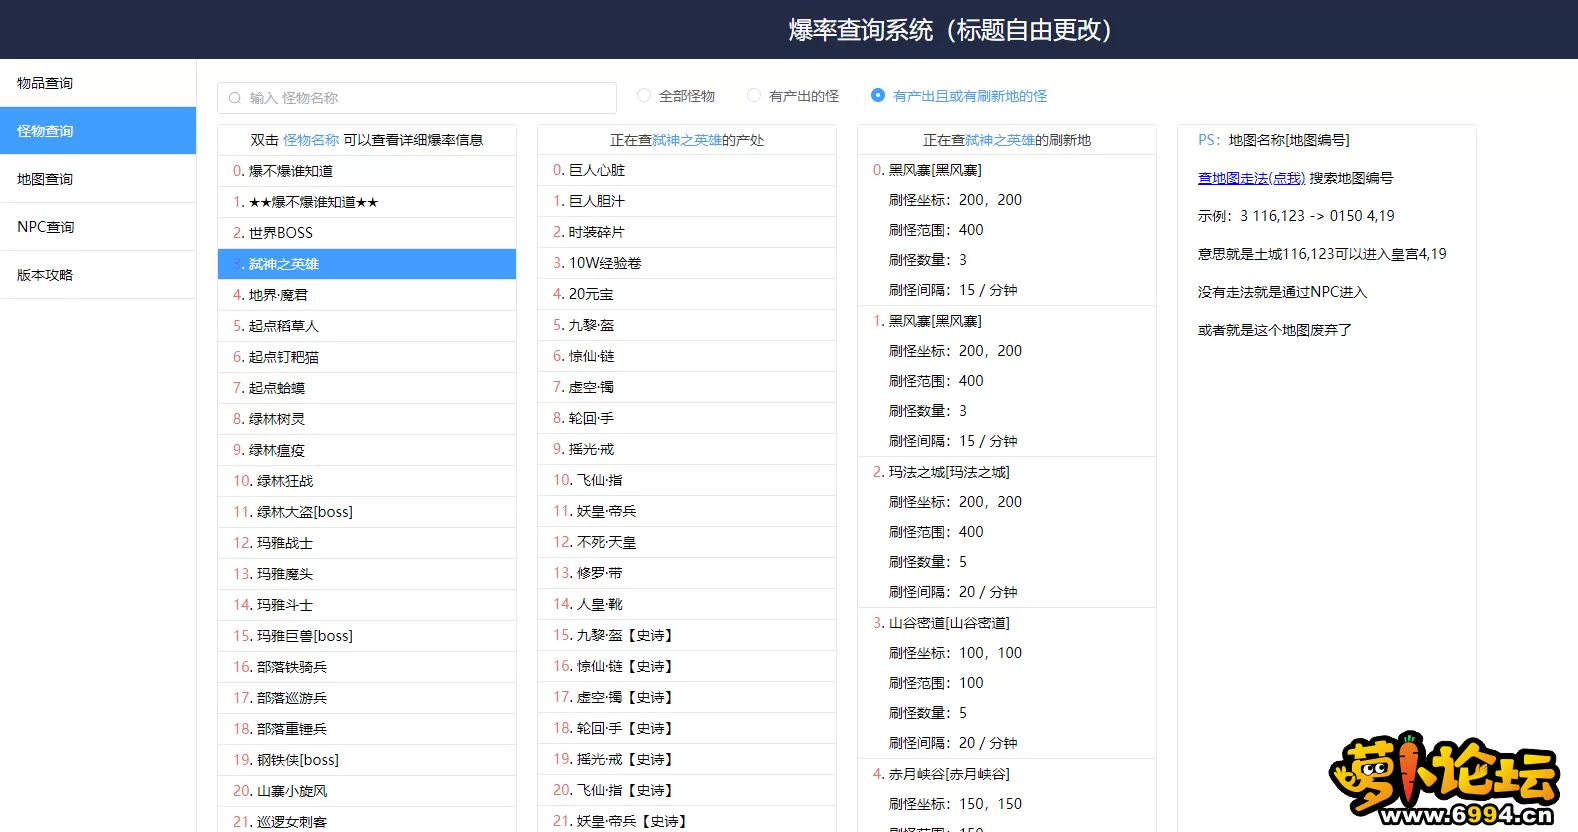The image size is (1578, 832).
Task: Click 九黎·盔【史诗】 drop item
Action: click(687, 635)
